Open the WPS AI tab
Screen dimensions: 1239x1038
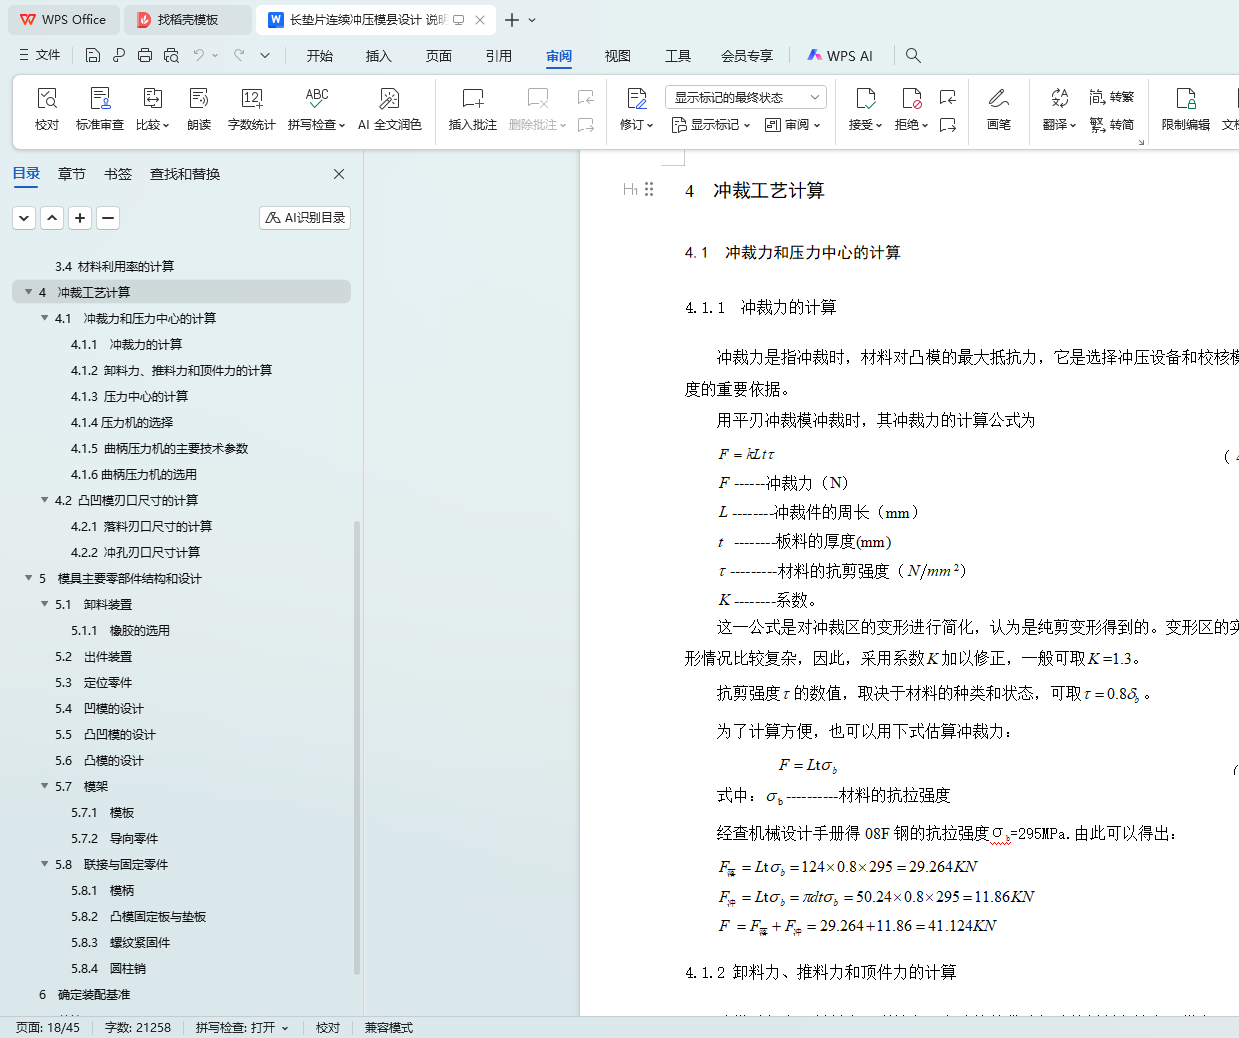[x=841, y=56]
